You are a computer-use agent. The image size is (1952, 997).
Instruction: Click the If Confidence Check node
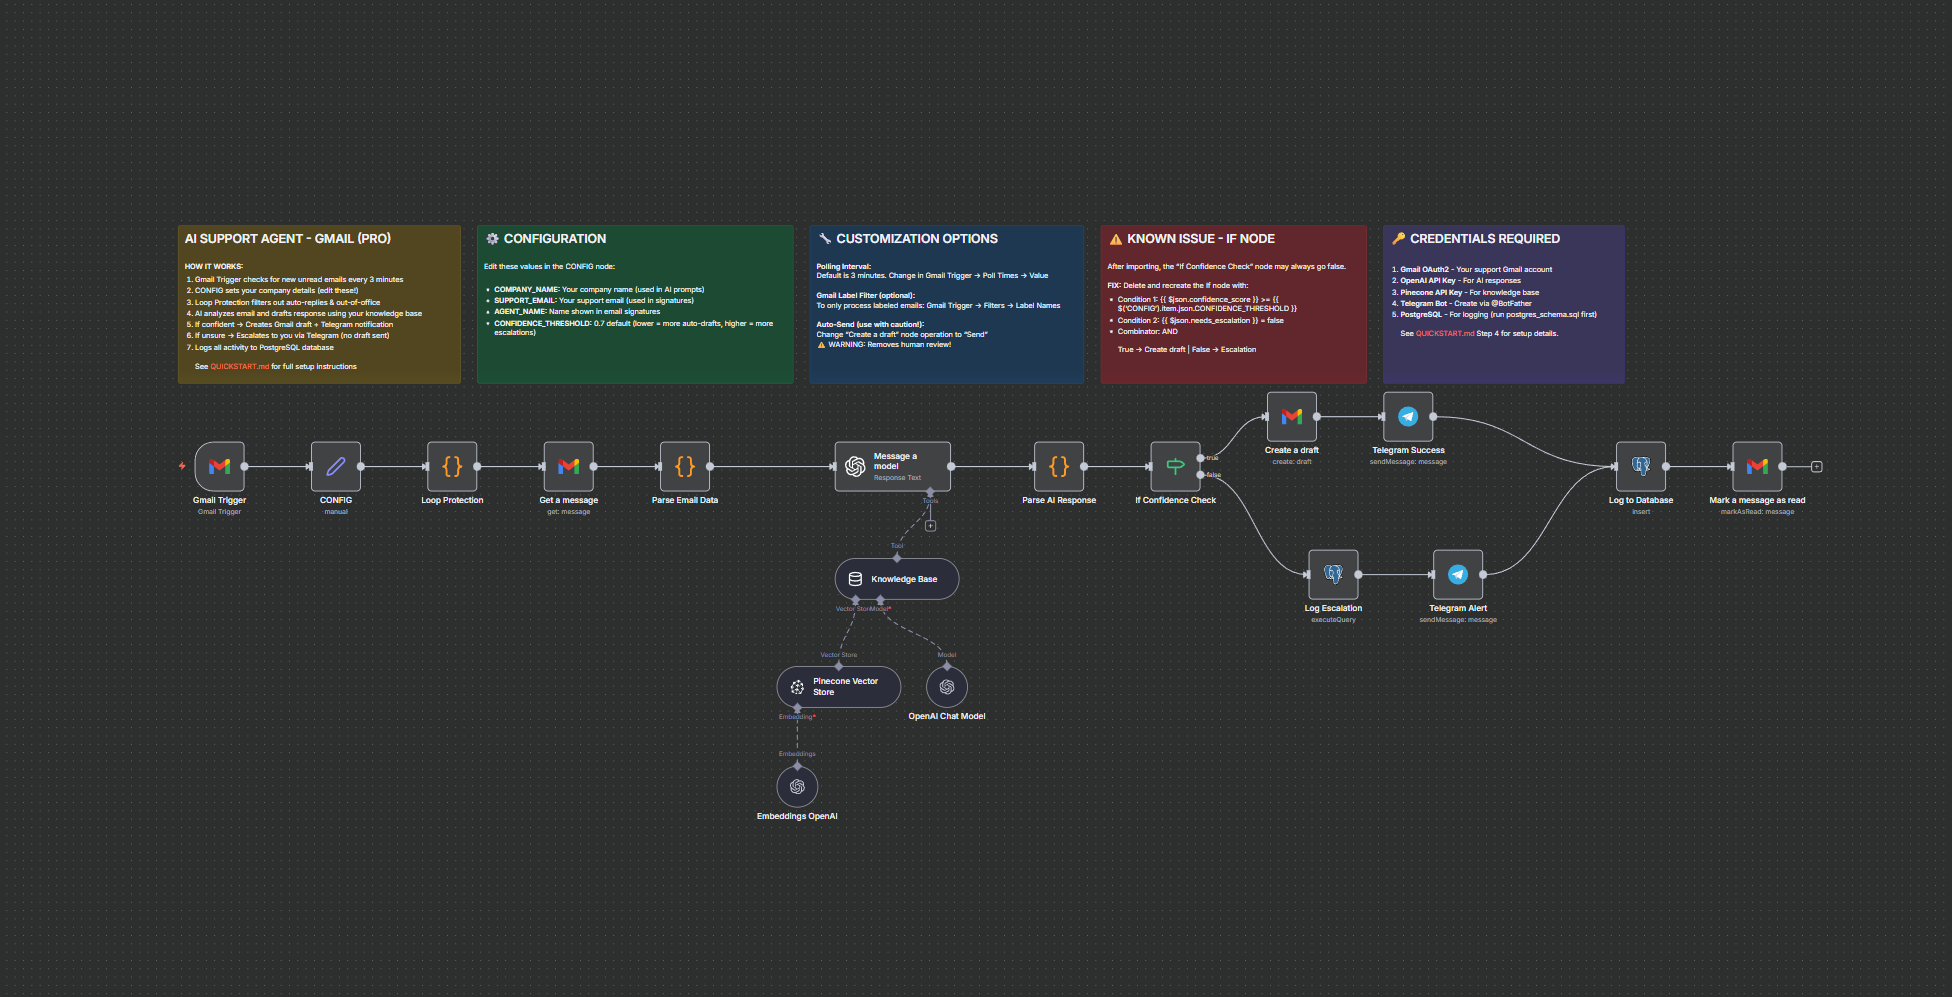1175,466
